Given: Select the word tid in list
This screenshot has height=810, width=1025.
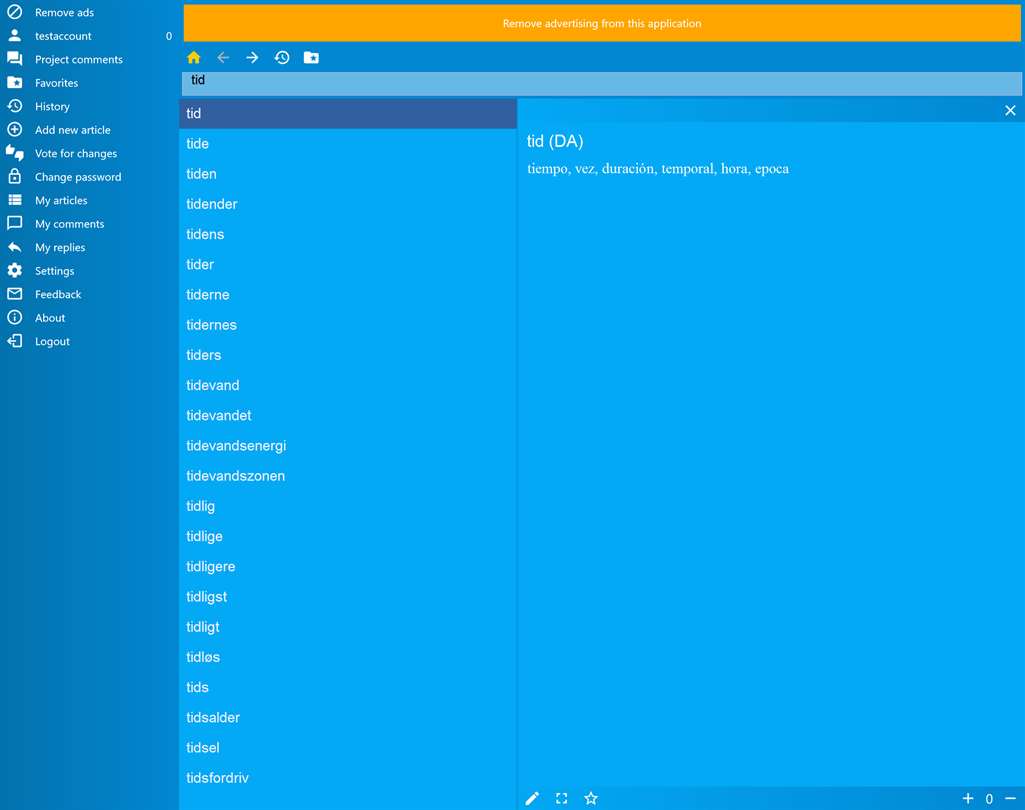Looking at the screenshot, I should [348, 113].
